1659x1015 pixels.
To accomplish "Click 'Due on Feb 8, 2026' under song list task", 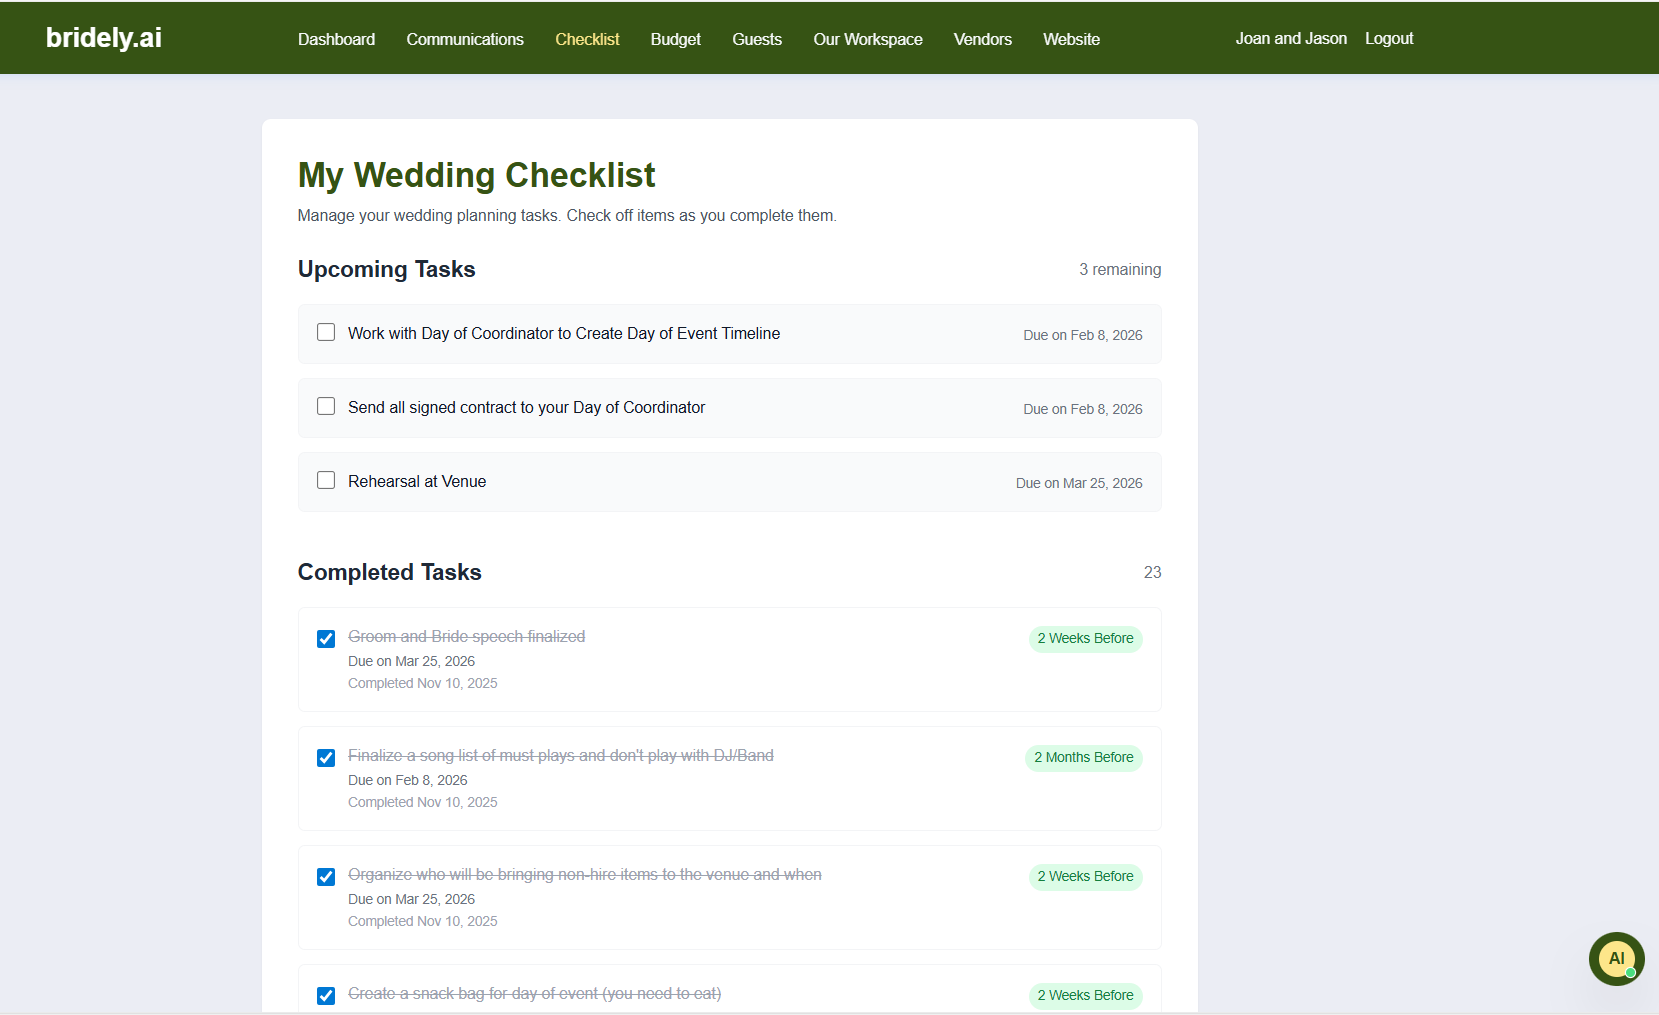I will (x=408, y=780).
